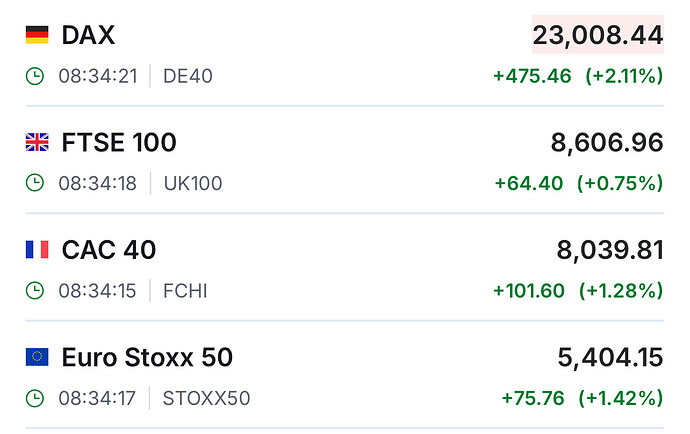This screenshot has height=434, width=690.
Task: Click the FTSE 100 price 8,606.96
Action: click(x=606, y=143)
